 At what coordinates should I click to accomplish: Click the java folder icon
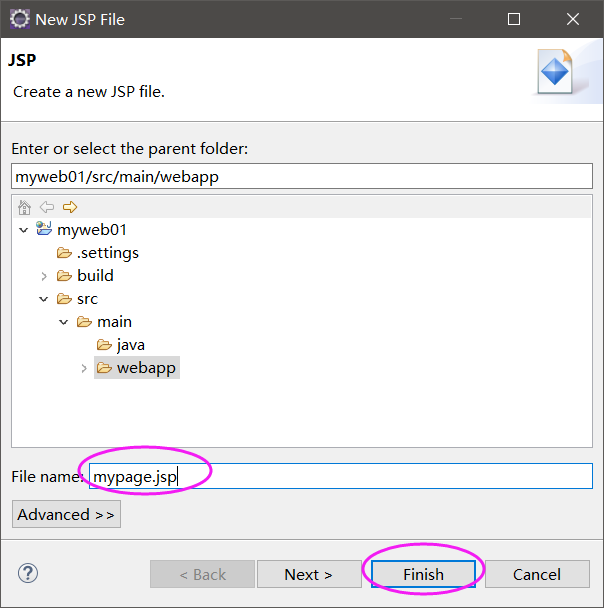[104, 345]
